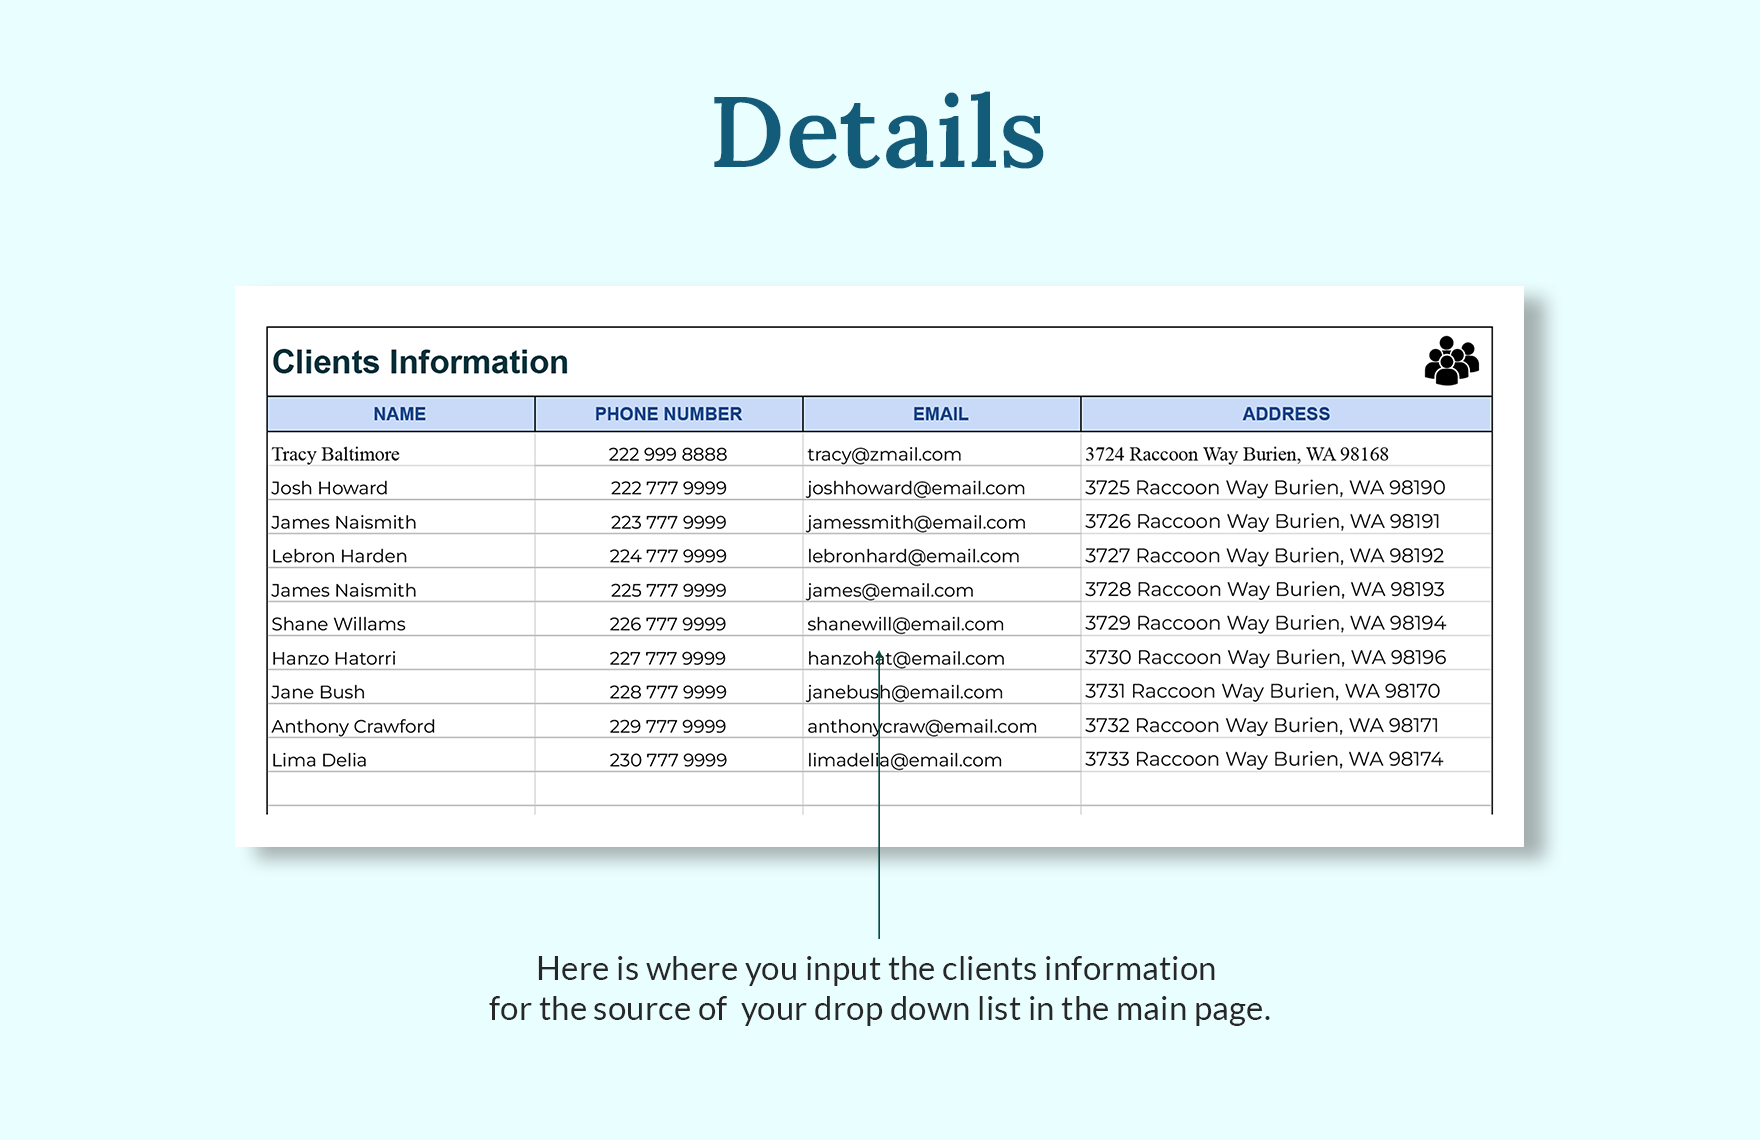Click Anthony Crawford's name cell
1760x1140 pixels.
pos(352,725)
